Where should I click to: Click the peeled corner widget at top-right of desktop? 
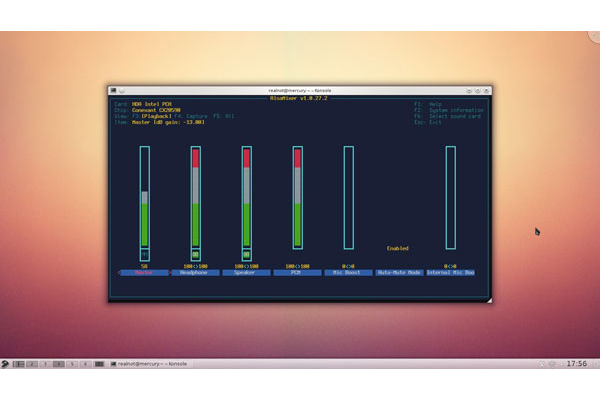(x=594, y=37)
